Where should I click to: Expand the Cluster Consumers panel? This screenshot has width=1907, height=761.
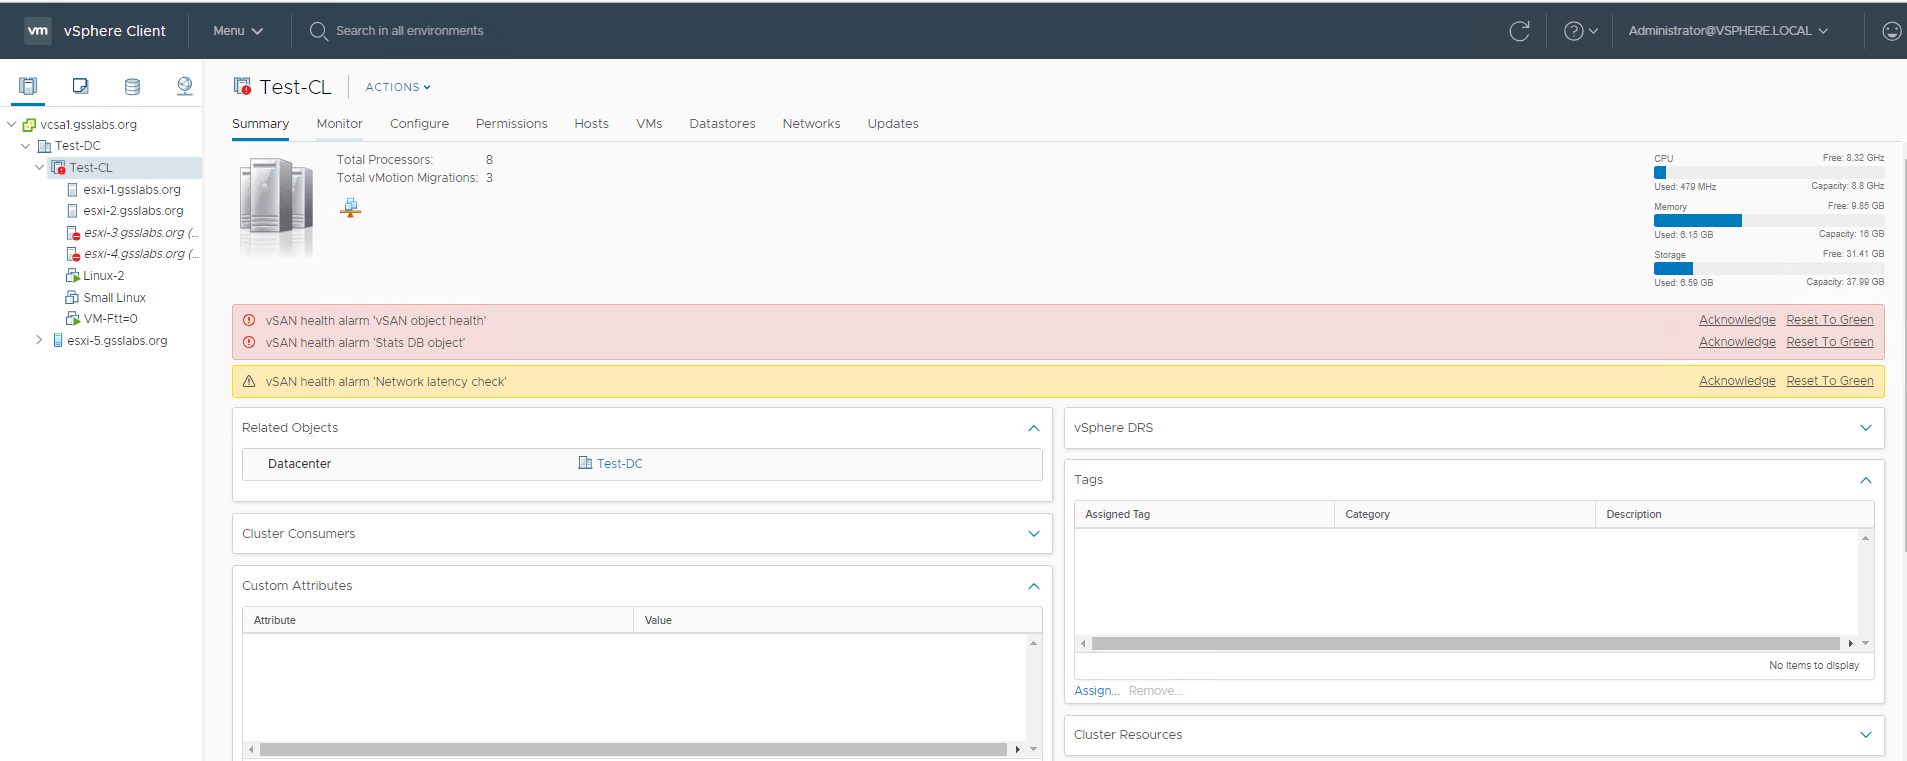tap(1033, 534)
